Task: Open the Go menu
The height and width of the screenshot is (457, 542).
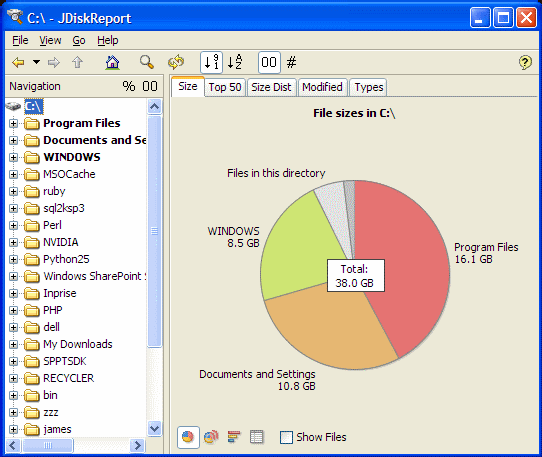Action: coord(79,40)
